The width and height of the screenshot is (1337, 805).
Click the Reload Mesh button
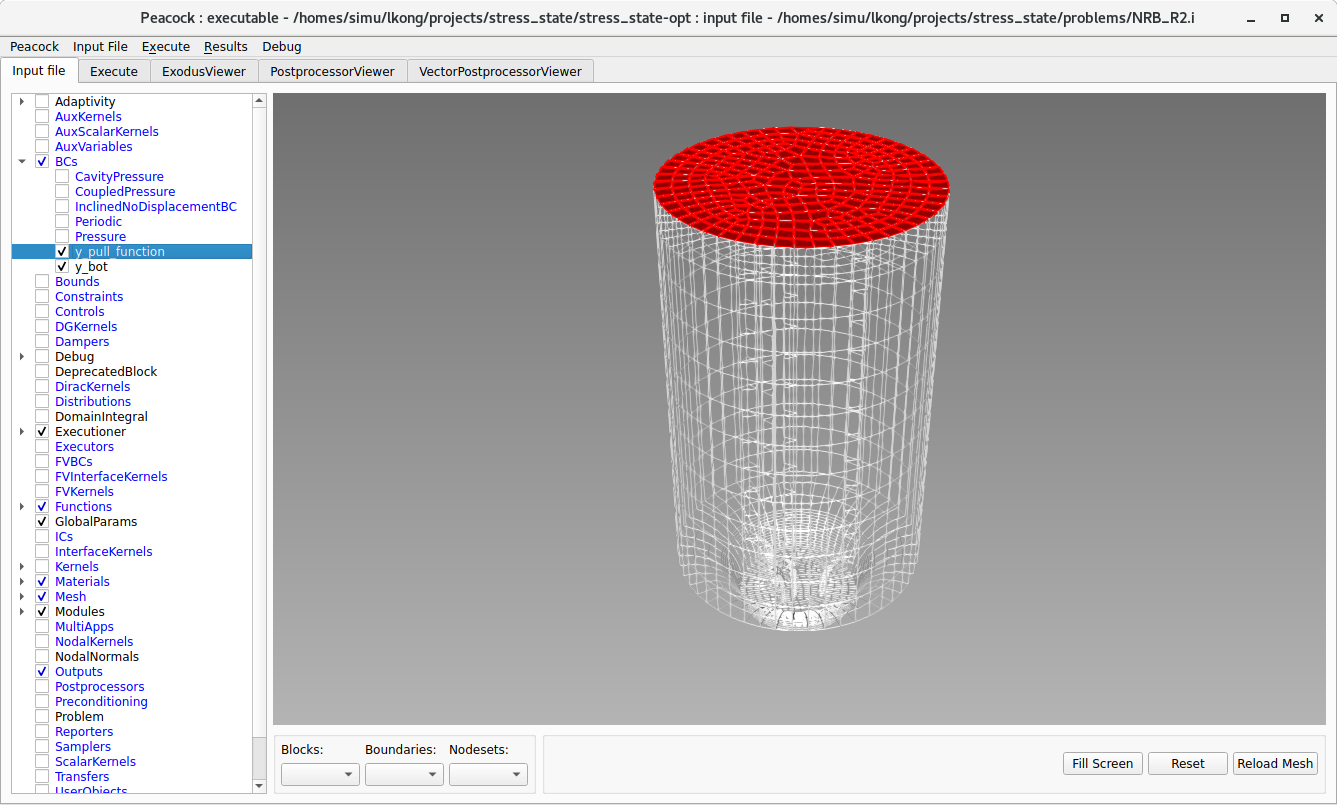pyautogui.click(x=1275, y=763)
